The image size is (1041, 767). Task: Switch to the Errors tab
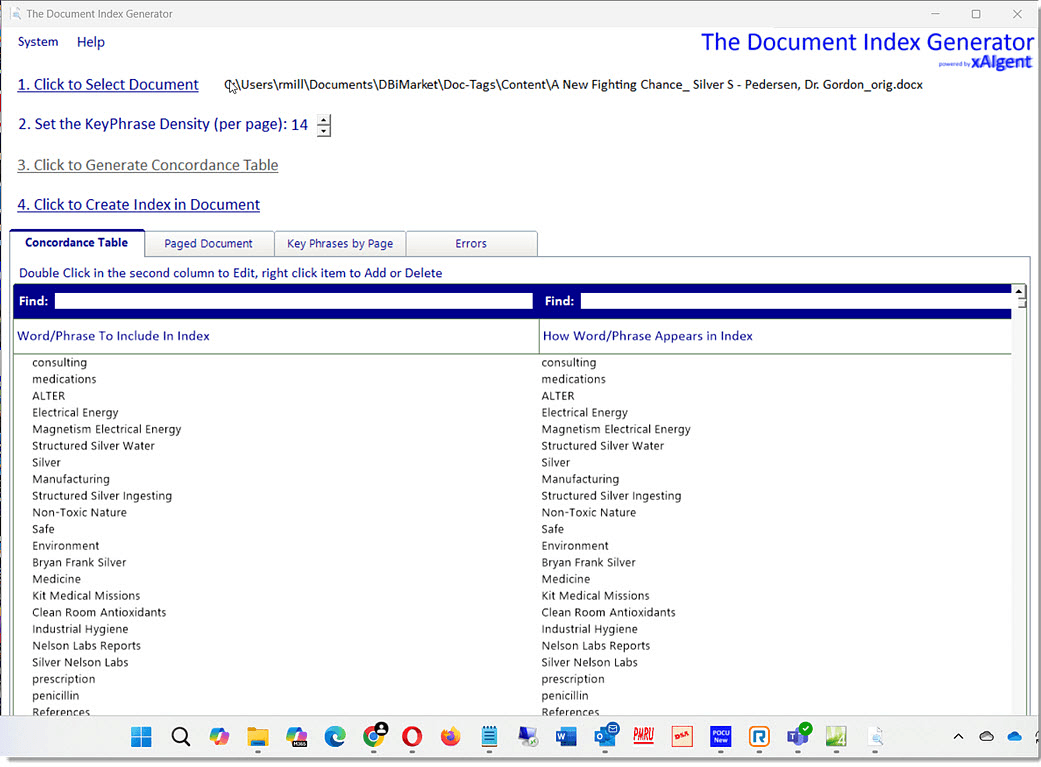[471, 244]
